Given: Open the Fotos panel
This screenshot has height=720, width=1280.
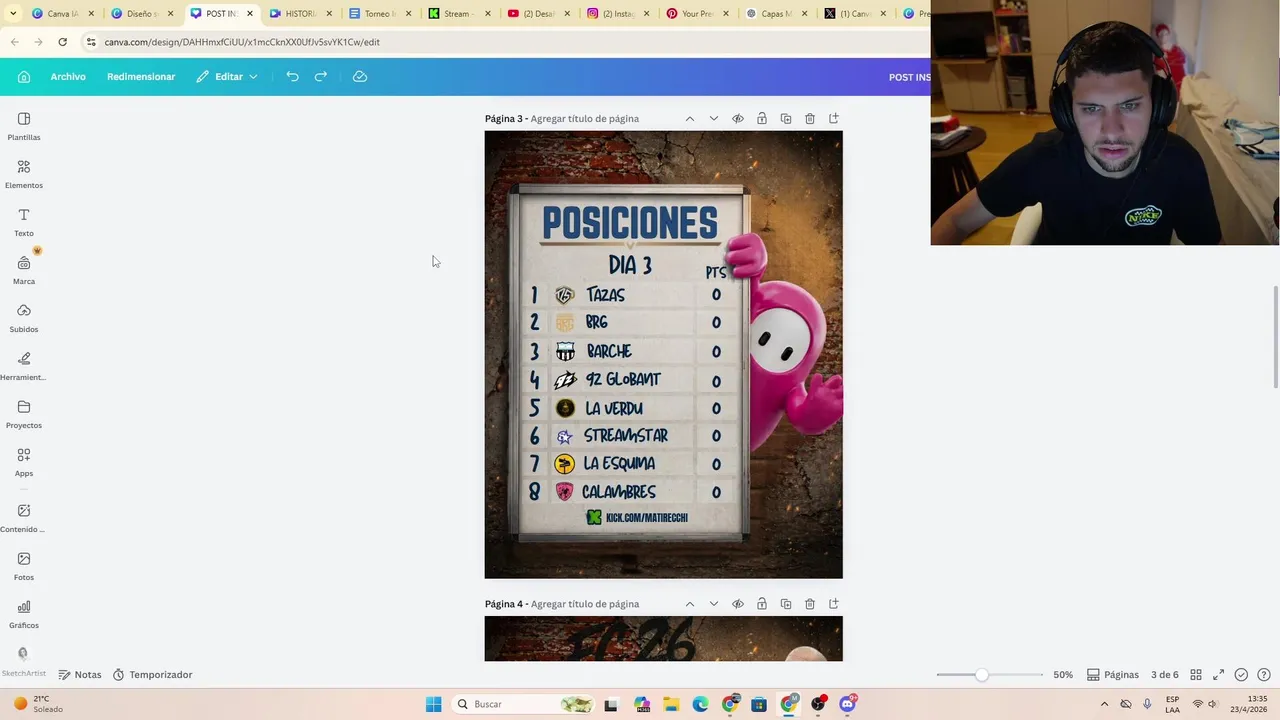Looking at the screenshot, I should click(x=24, y=566).
